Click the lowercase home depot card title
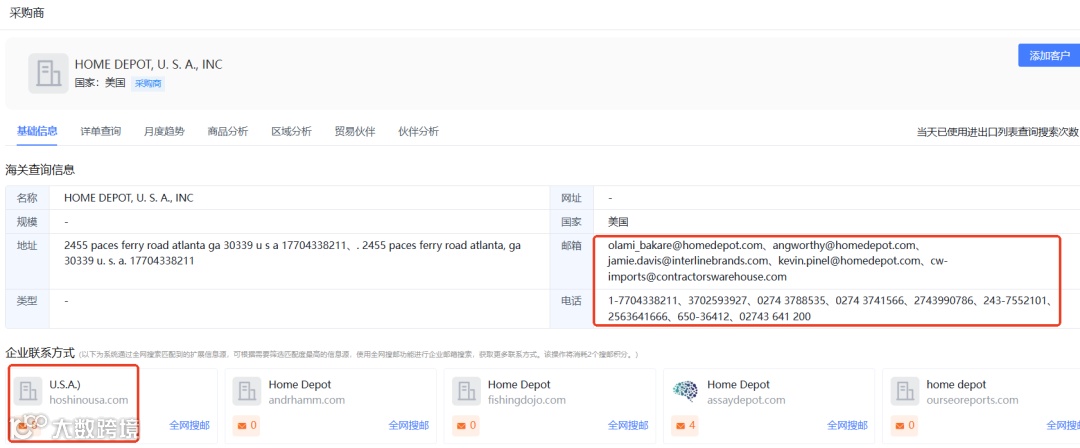Viewport: 1080px width, 448px height. pos(956,385)
